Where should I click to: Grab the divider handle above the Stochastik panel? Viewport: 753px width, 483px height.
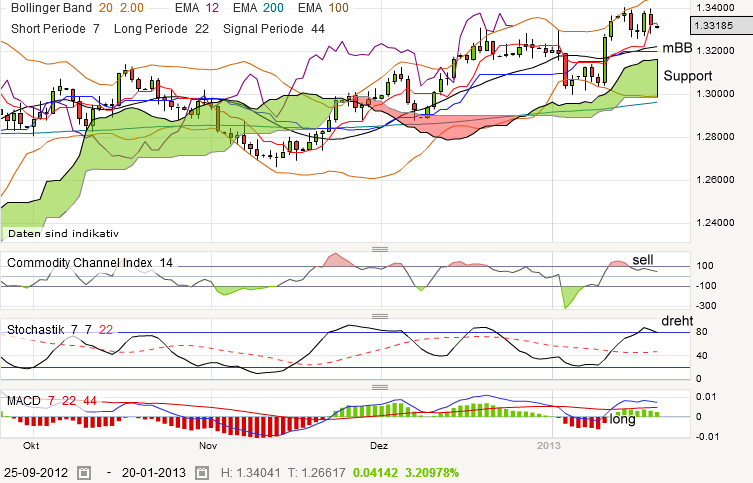pos(380,316)
